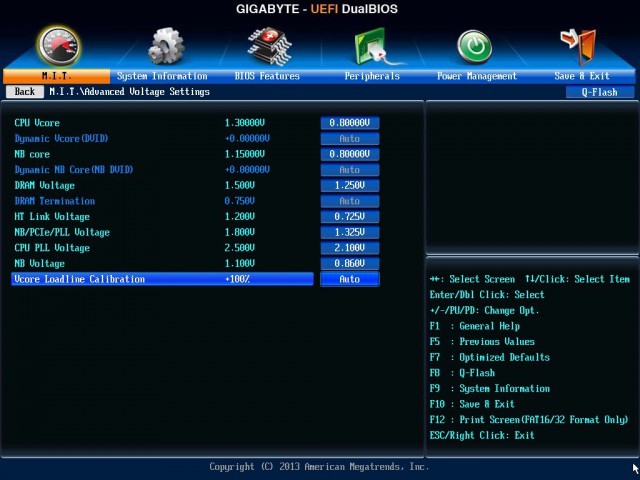Select the NB core setting label
Viewport: 640px width, 480px height.
(x=32, y=154)
